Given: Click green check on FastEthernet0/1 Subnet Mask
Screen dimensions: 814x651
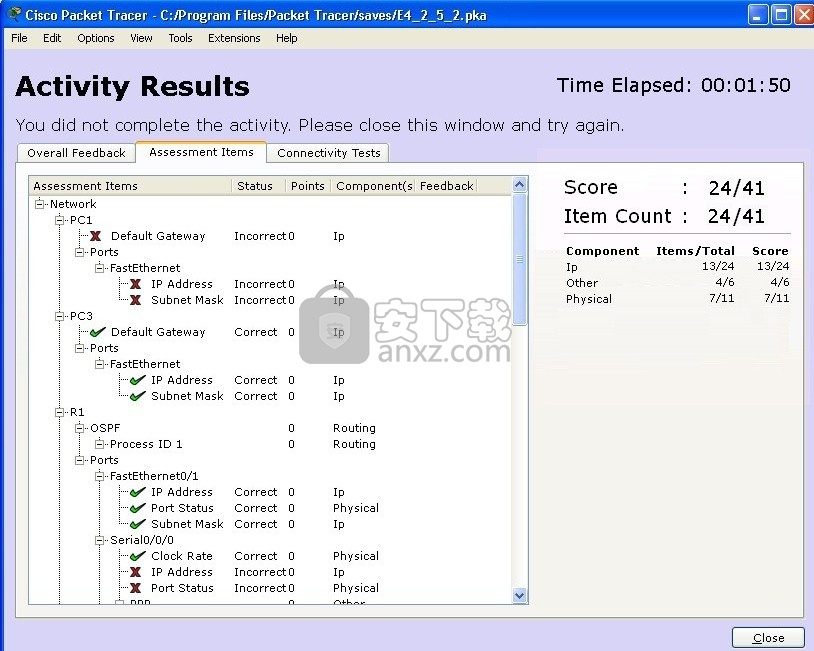Looking at the screenshot, I should tap(137, 524).
